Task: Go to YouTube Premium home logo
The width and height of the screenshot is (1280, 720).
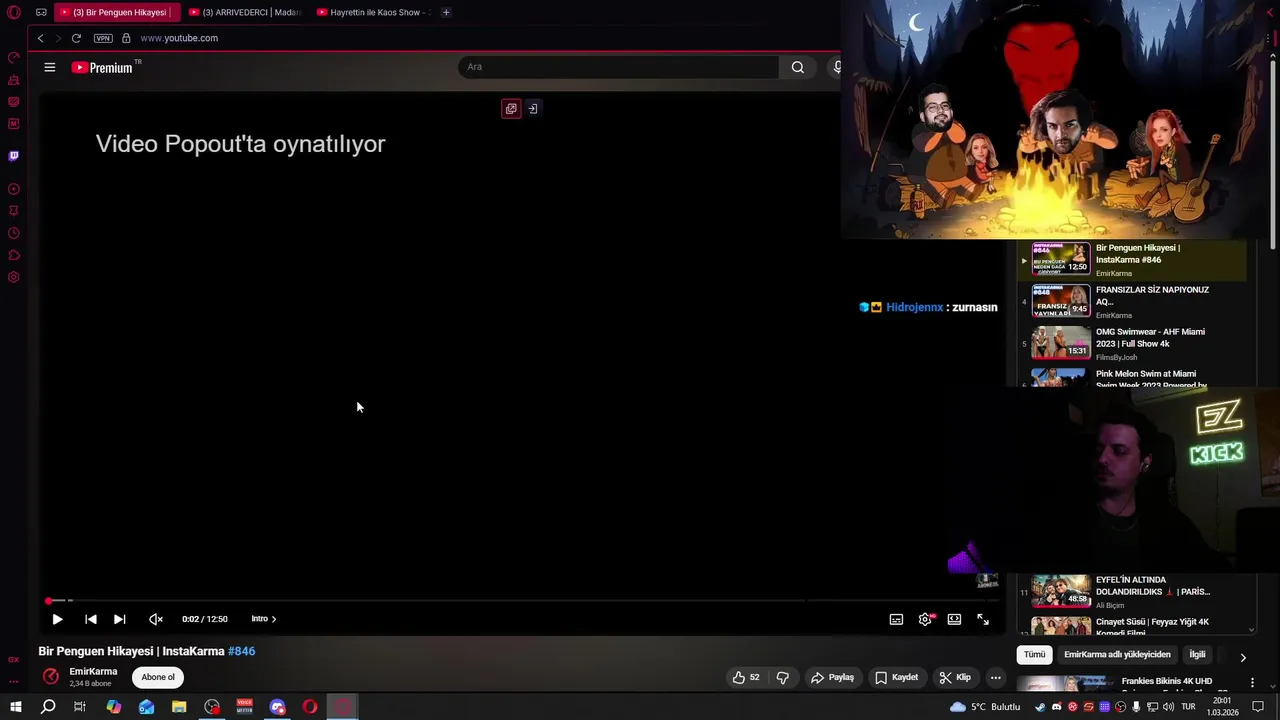Action: (x=103, y=67)
